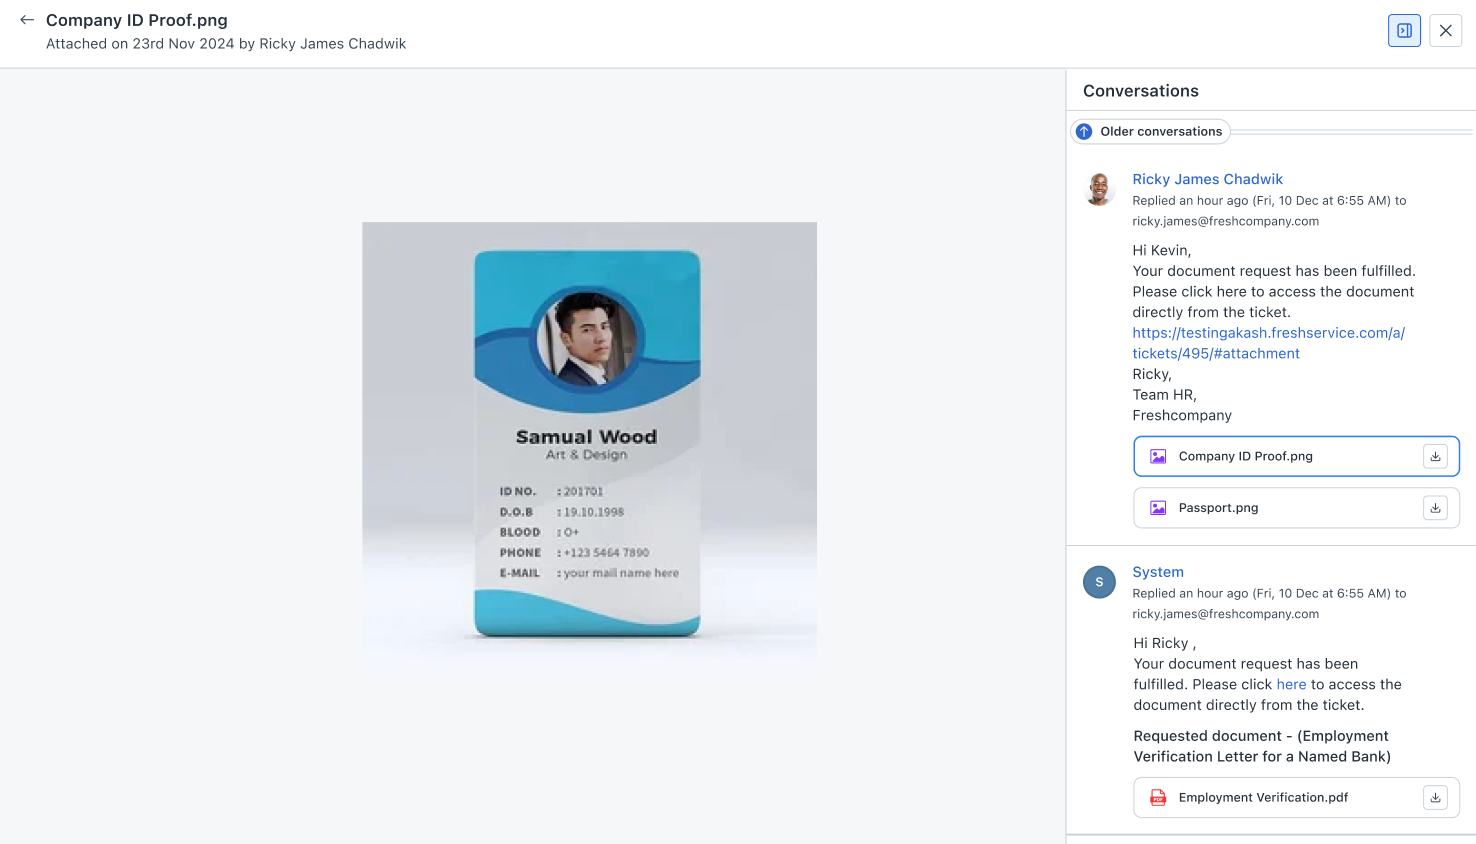Click the PDF icon of Employment Verification
This screenshot has height=844, width=1476.
(x=1158, y=798)
